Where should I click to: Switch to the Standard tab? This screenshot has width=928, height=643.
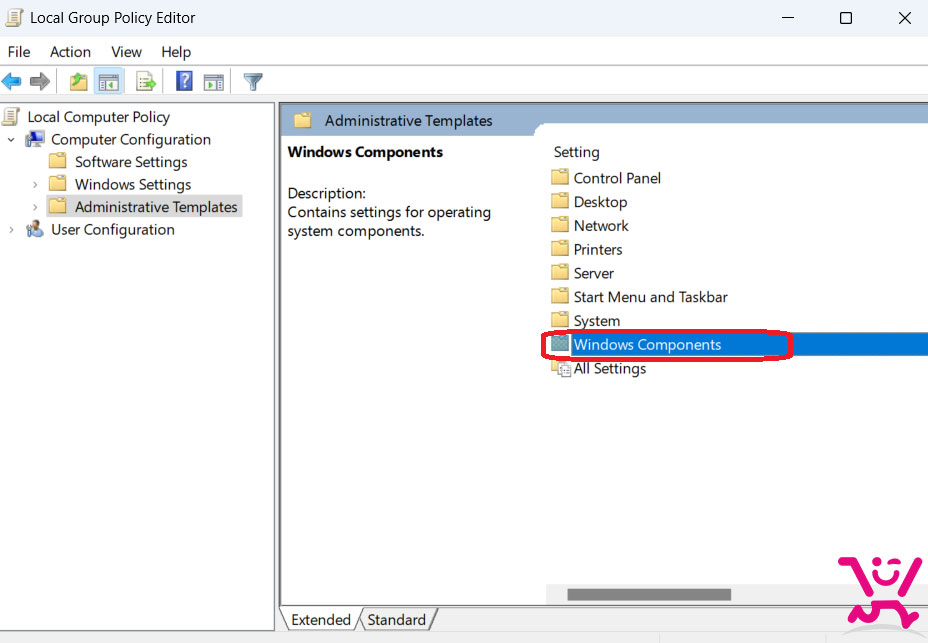pyautogui.click(x=397, y=619)
